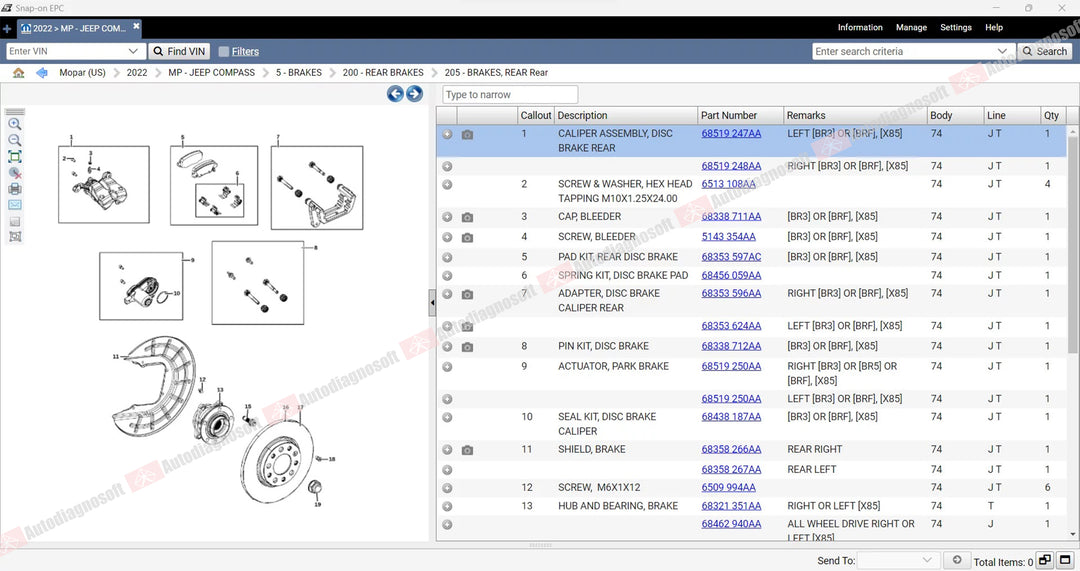Screen dimensions: 1080x571
Task: Click the single window icon in status bar
Action: click(x=1065, y=560)
